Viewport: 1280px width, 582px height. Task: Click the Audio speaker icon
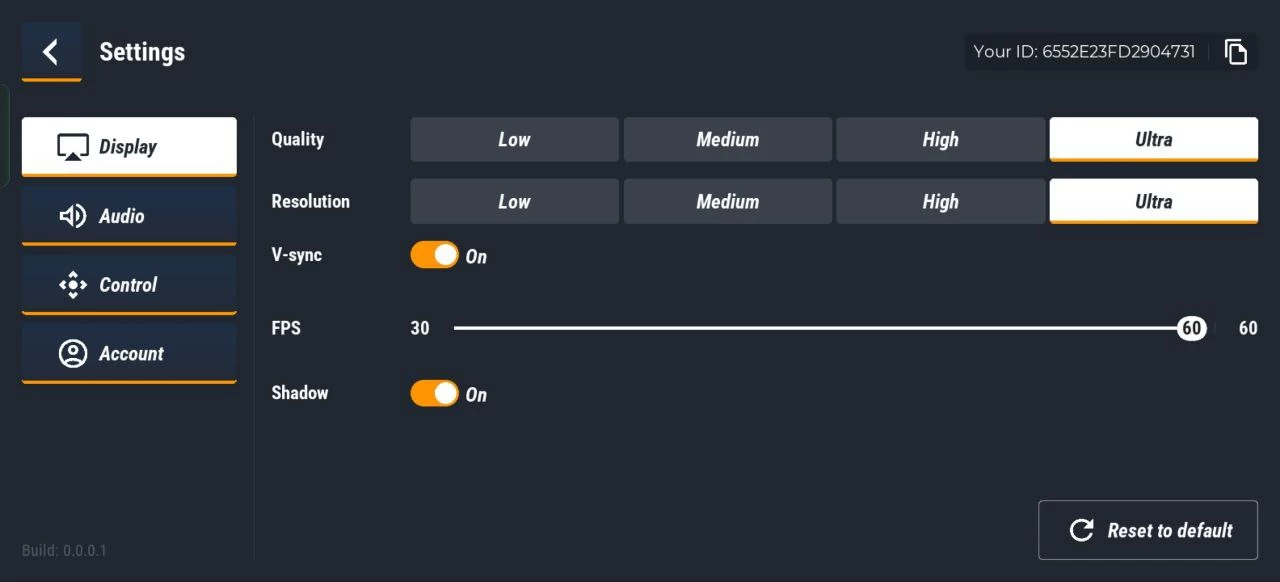click(73, 216)
